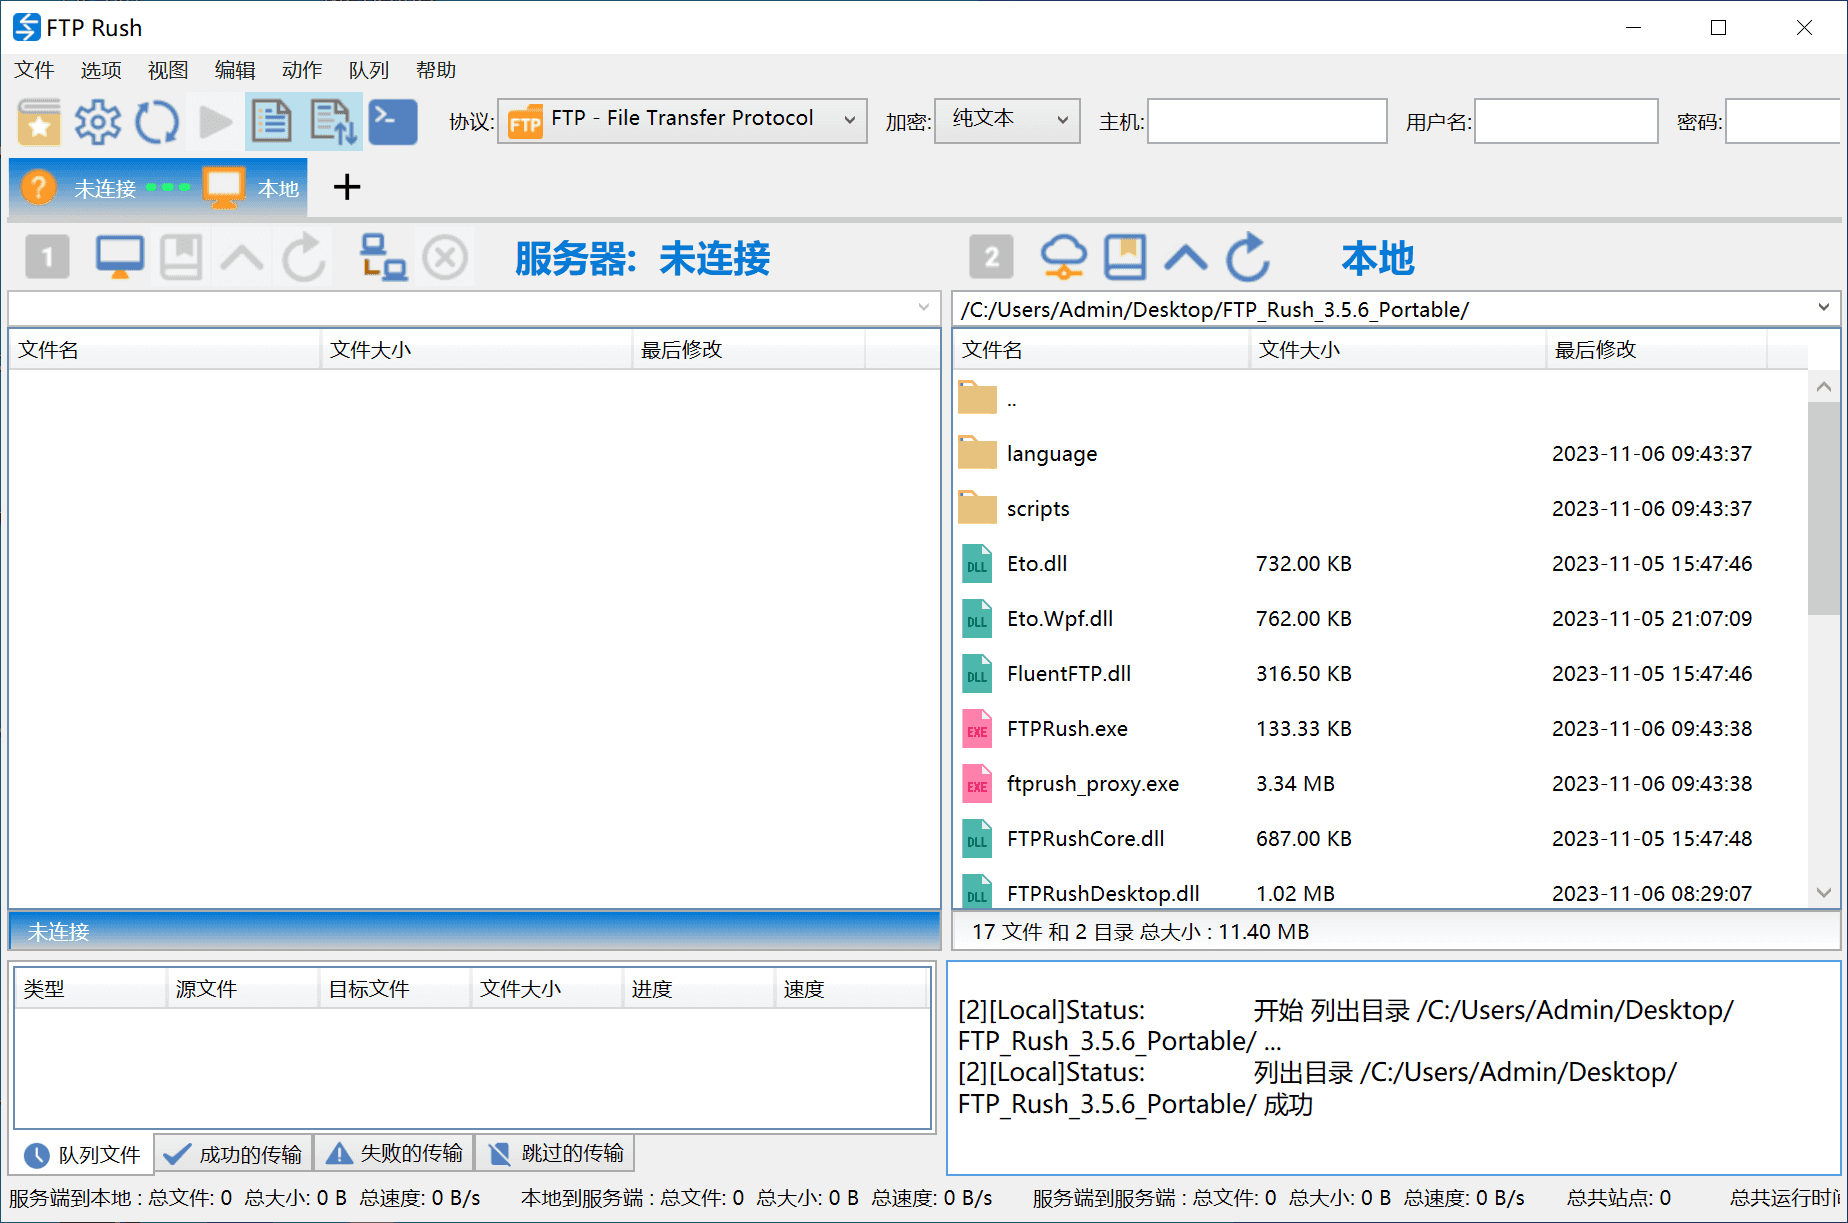Open the protocol dropdown
1848x1223 pixels.
coord(682,121)
